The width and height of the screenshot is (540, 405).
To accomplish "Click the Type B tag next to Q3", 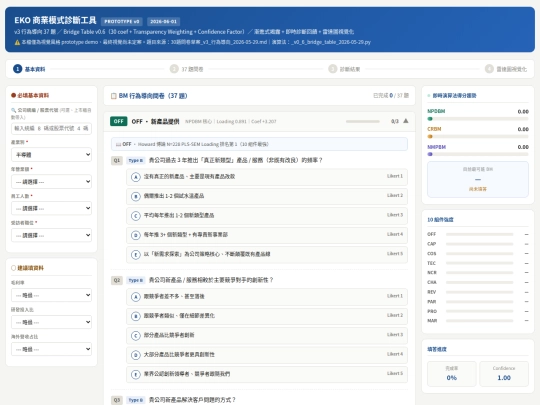I will point(136,400).
